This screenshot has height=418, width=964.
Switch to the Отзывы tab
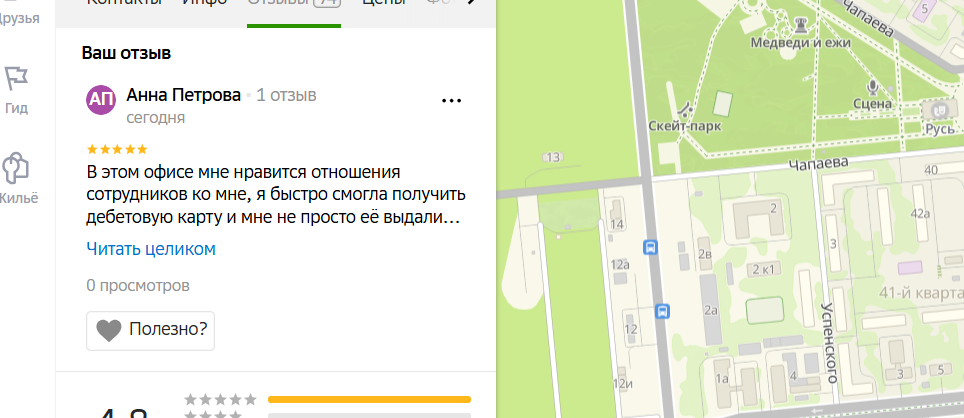click(x=294, y=5)
